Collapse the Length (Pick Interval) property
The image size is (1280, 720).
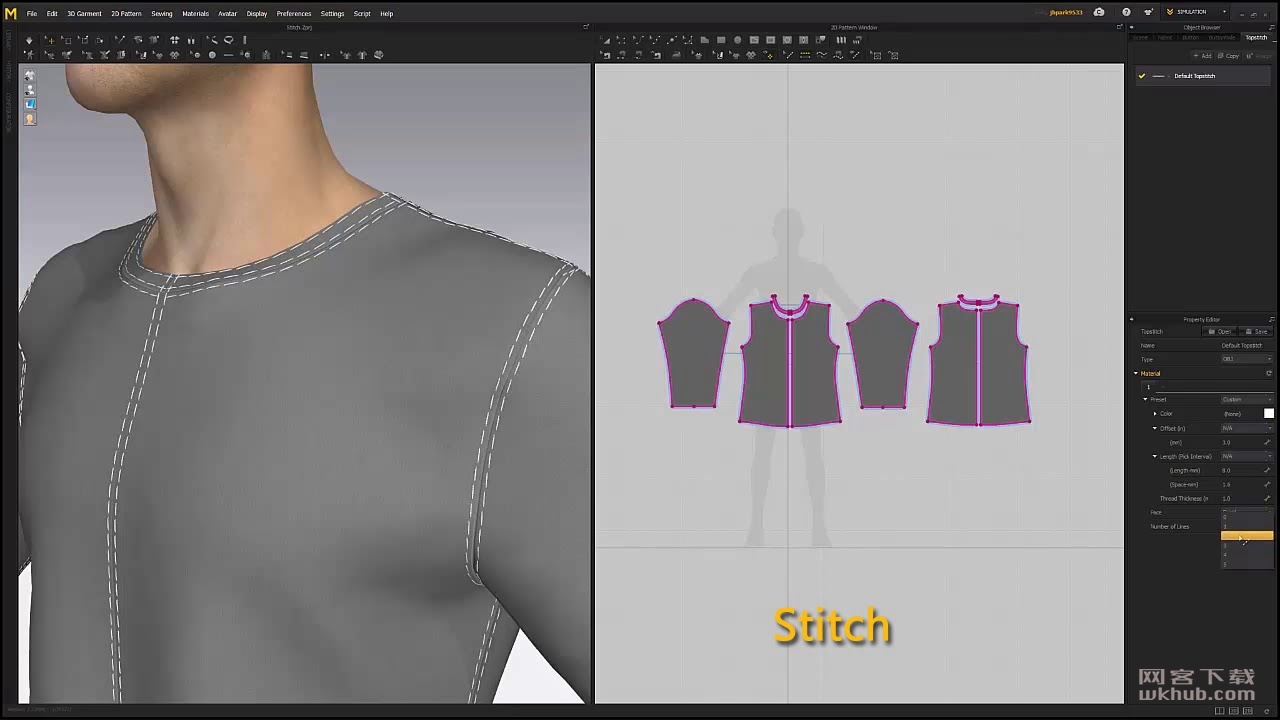(x=1155, y=456)
